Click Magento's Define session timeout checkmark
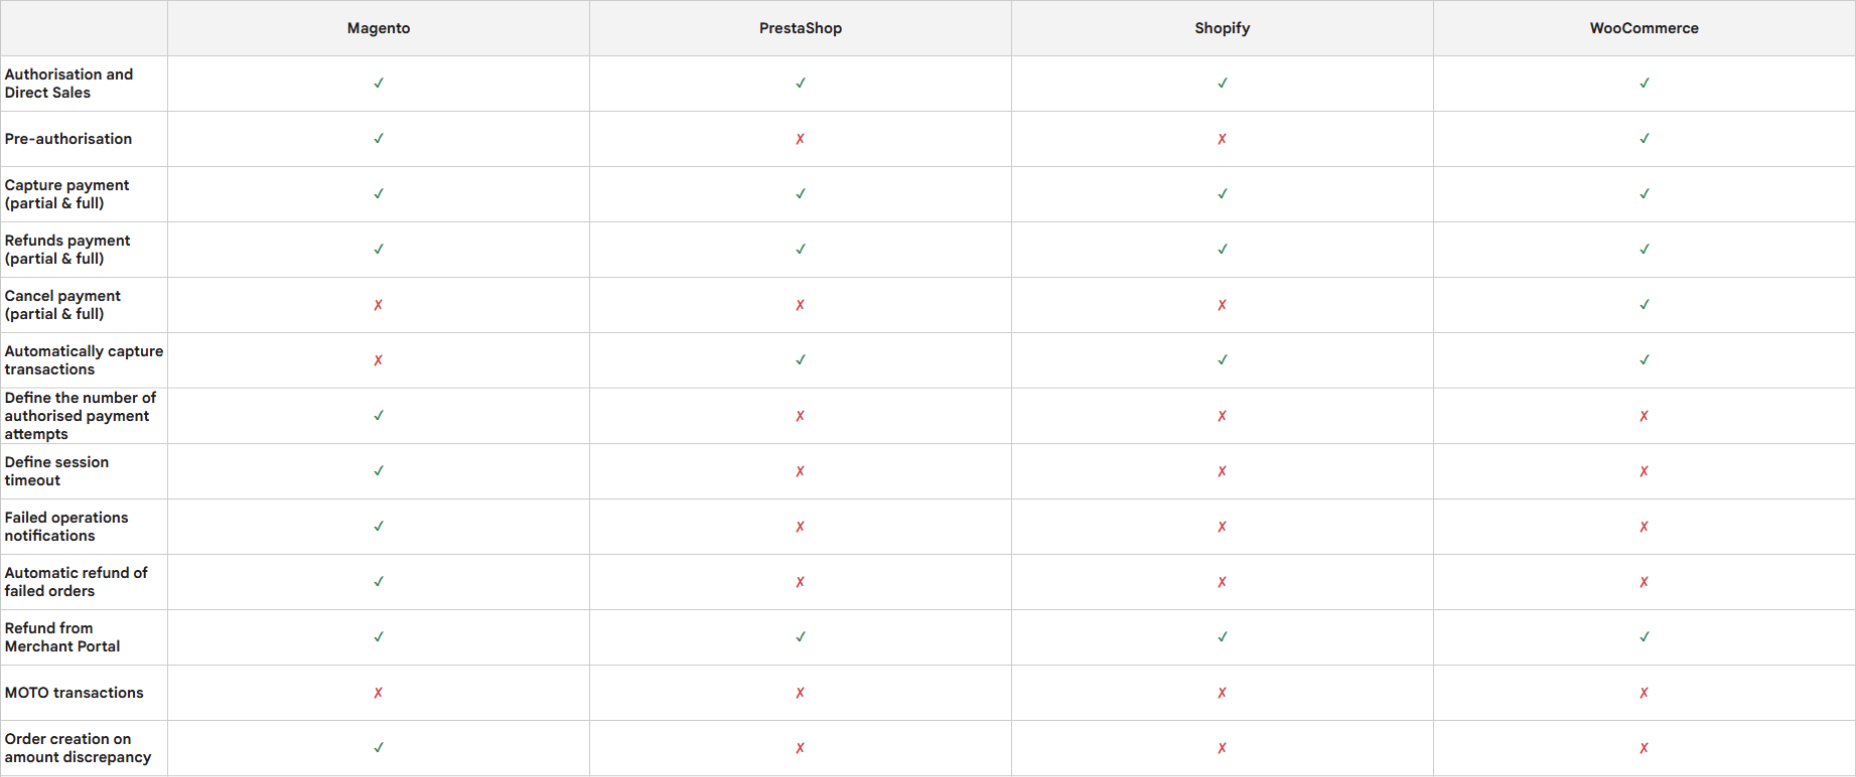The height and width of the screenshot is (777, 1856). pyautogui.click(x=378, y=471)
